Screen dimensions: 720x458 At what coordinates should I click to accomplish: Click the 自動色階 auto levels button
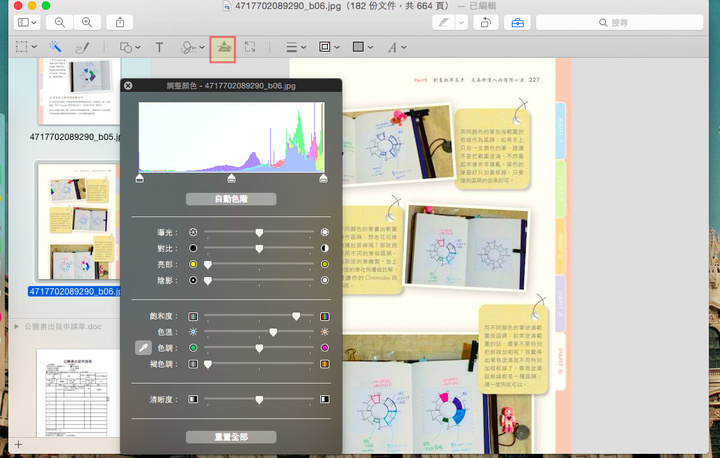click(x=231, y=199)
